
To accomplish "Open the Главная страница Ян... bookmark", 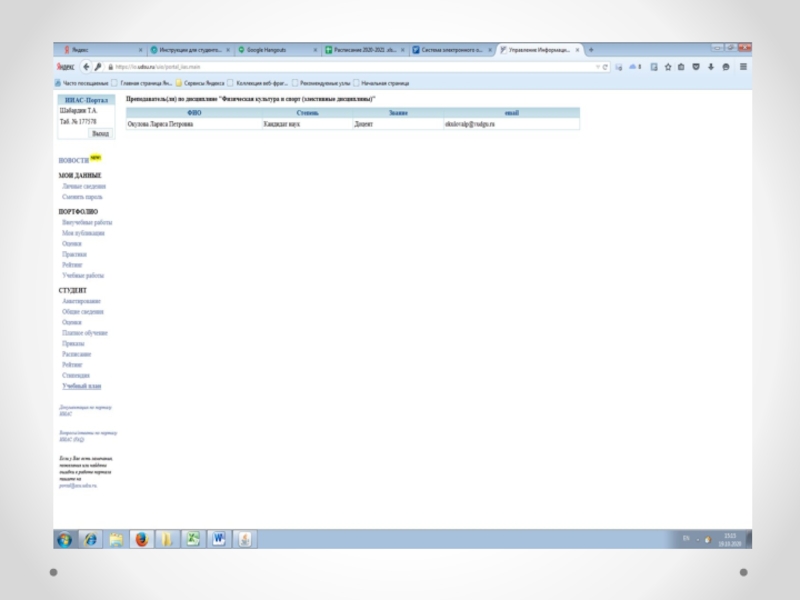I will [x=141, y=83].
